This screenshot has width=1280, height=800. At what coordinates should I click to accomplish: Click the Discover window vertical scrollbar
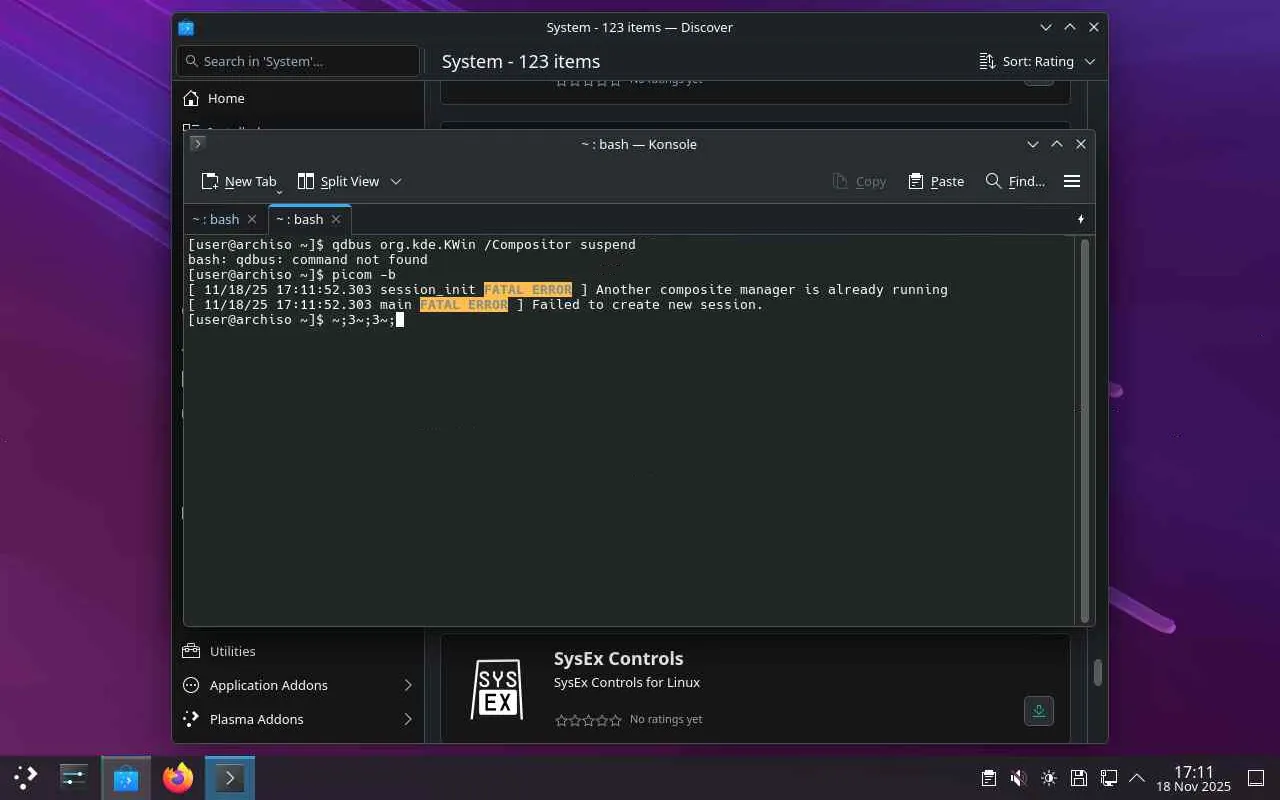pos(1097,672)
